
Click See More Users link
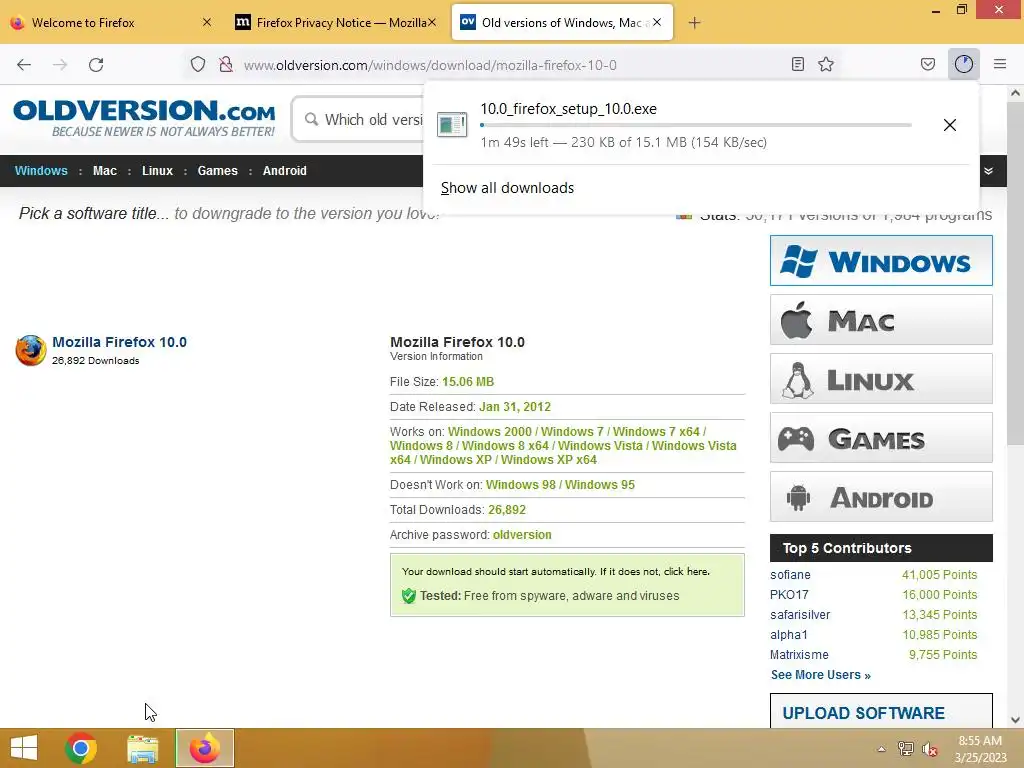tap(821, 675)
